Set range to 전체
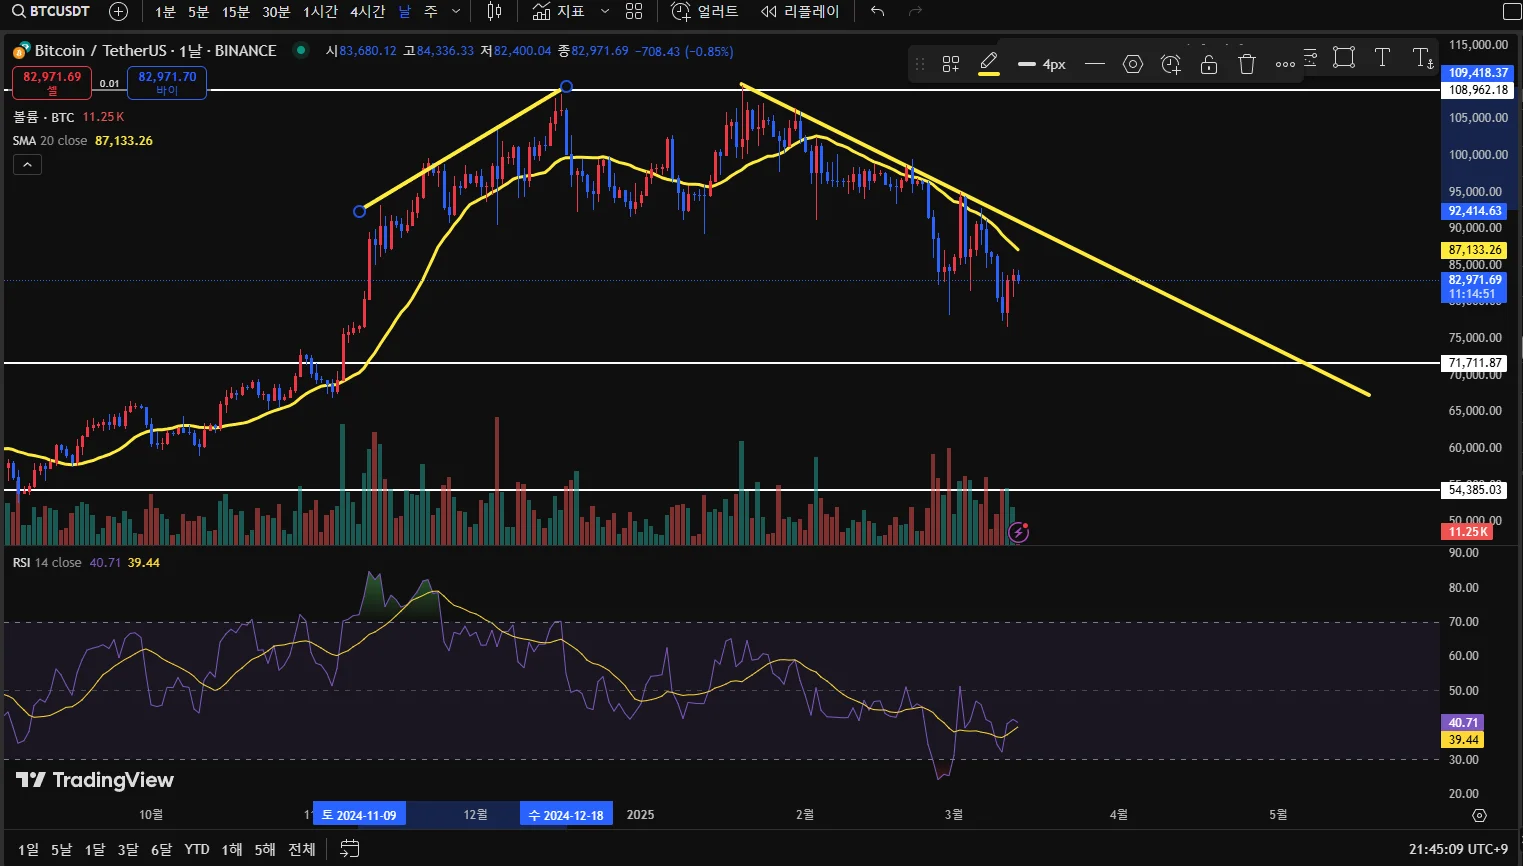Viewport: 1523px width, 866px height. click(x=302, y=849)
